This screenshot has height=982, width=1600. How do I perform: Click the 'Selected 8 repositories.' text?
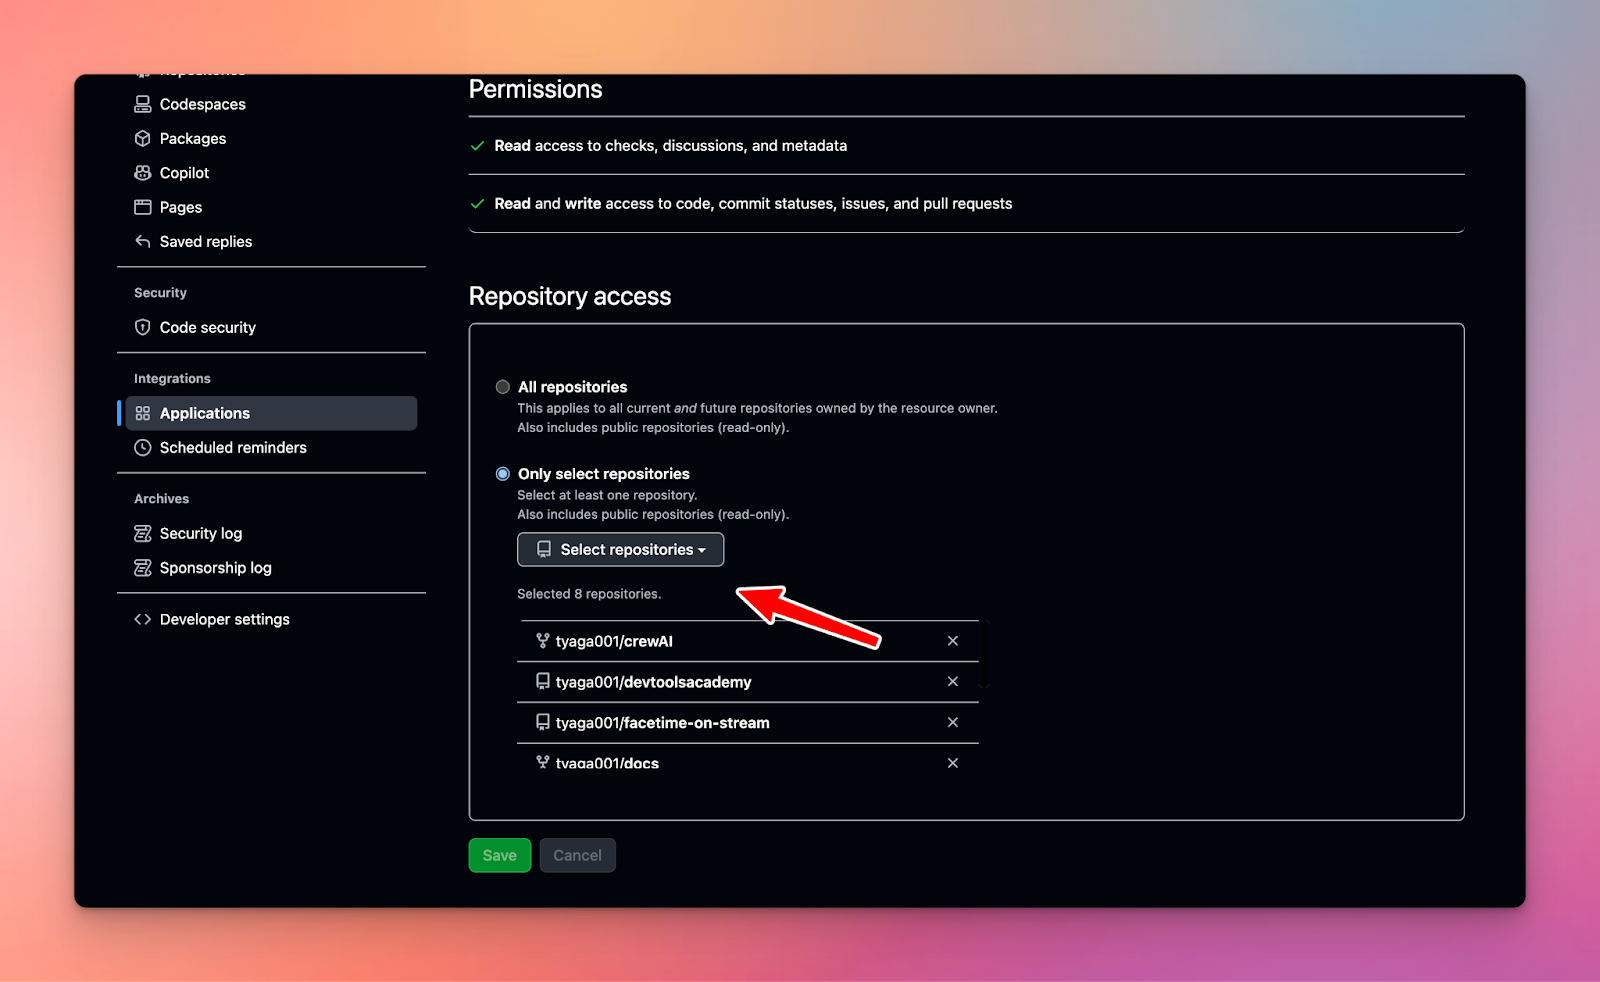pos(589,594)
